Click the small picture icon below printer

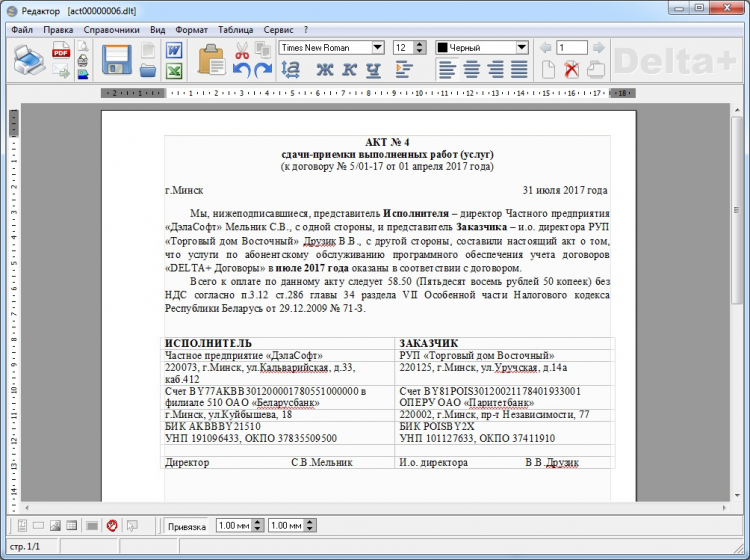pos(83,74)
